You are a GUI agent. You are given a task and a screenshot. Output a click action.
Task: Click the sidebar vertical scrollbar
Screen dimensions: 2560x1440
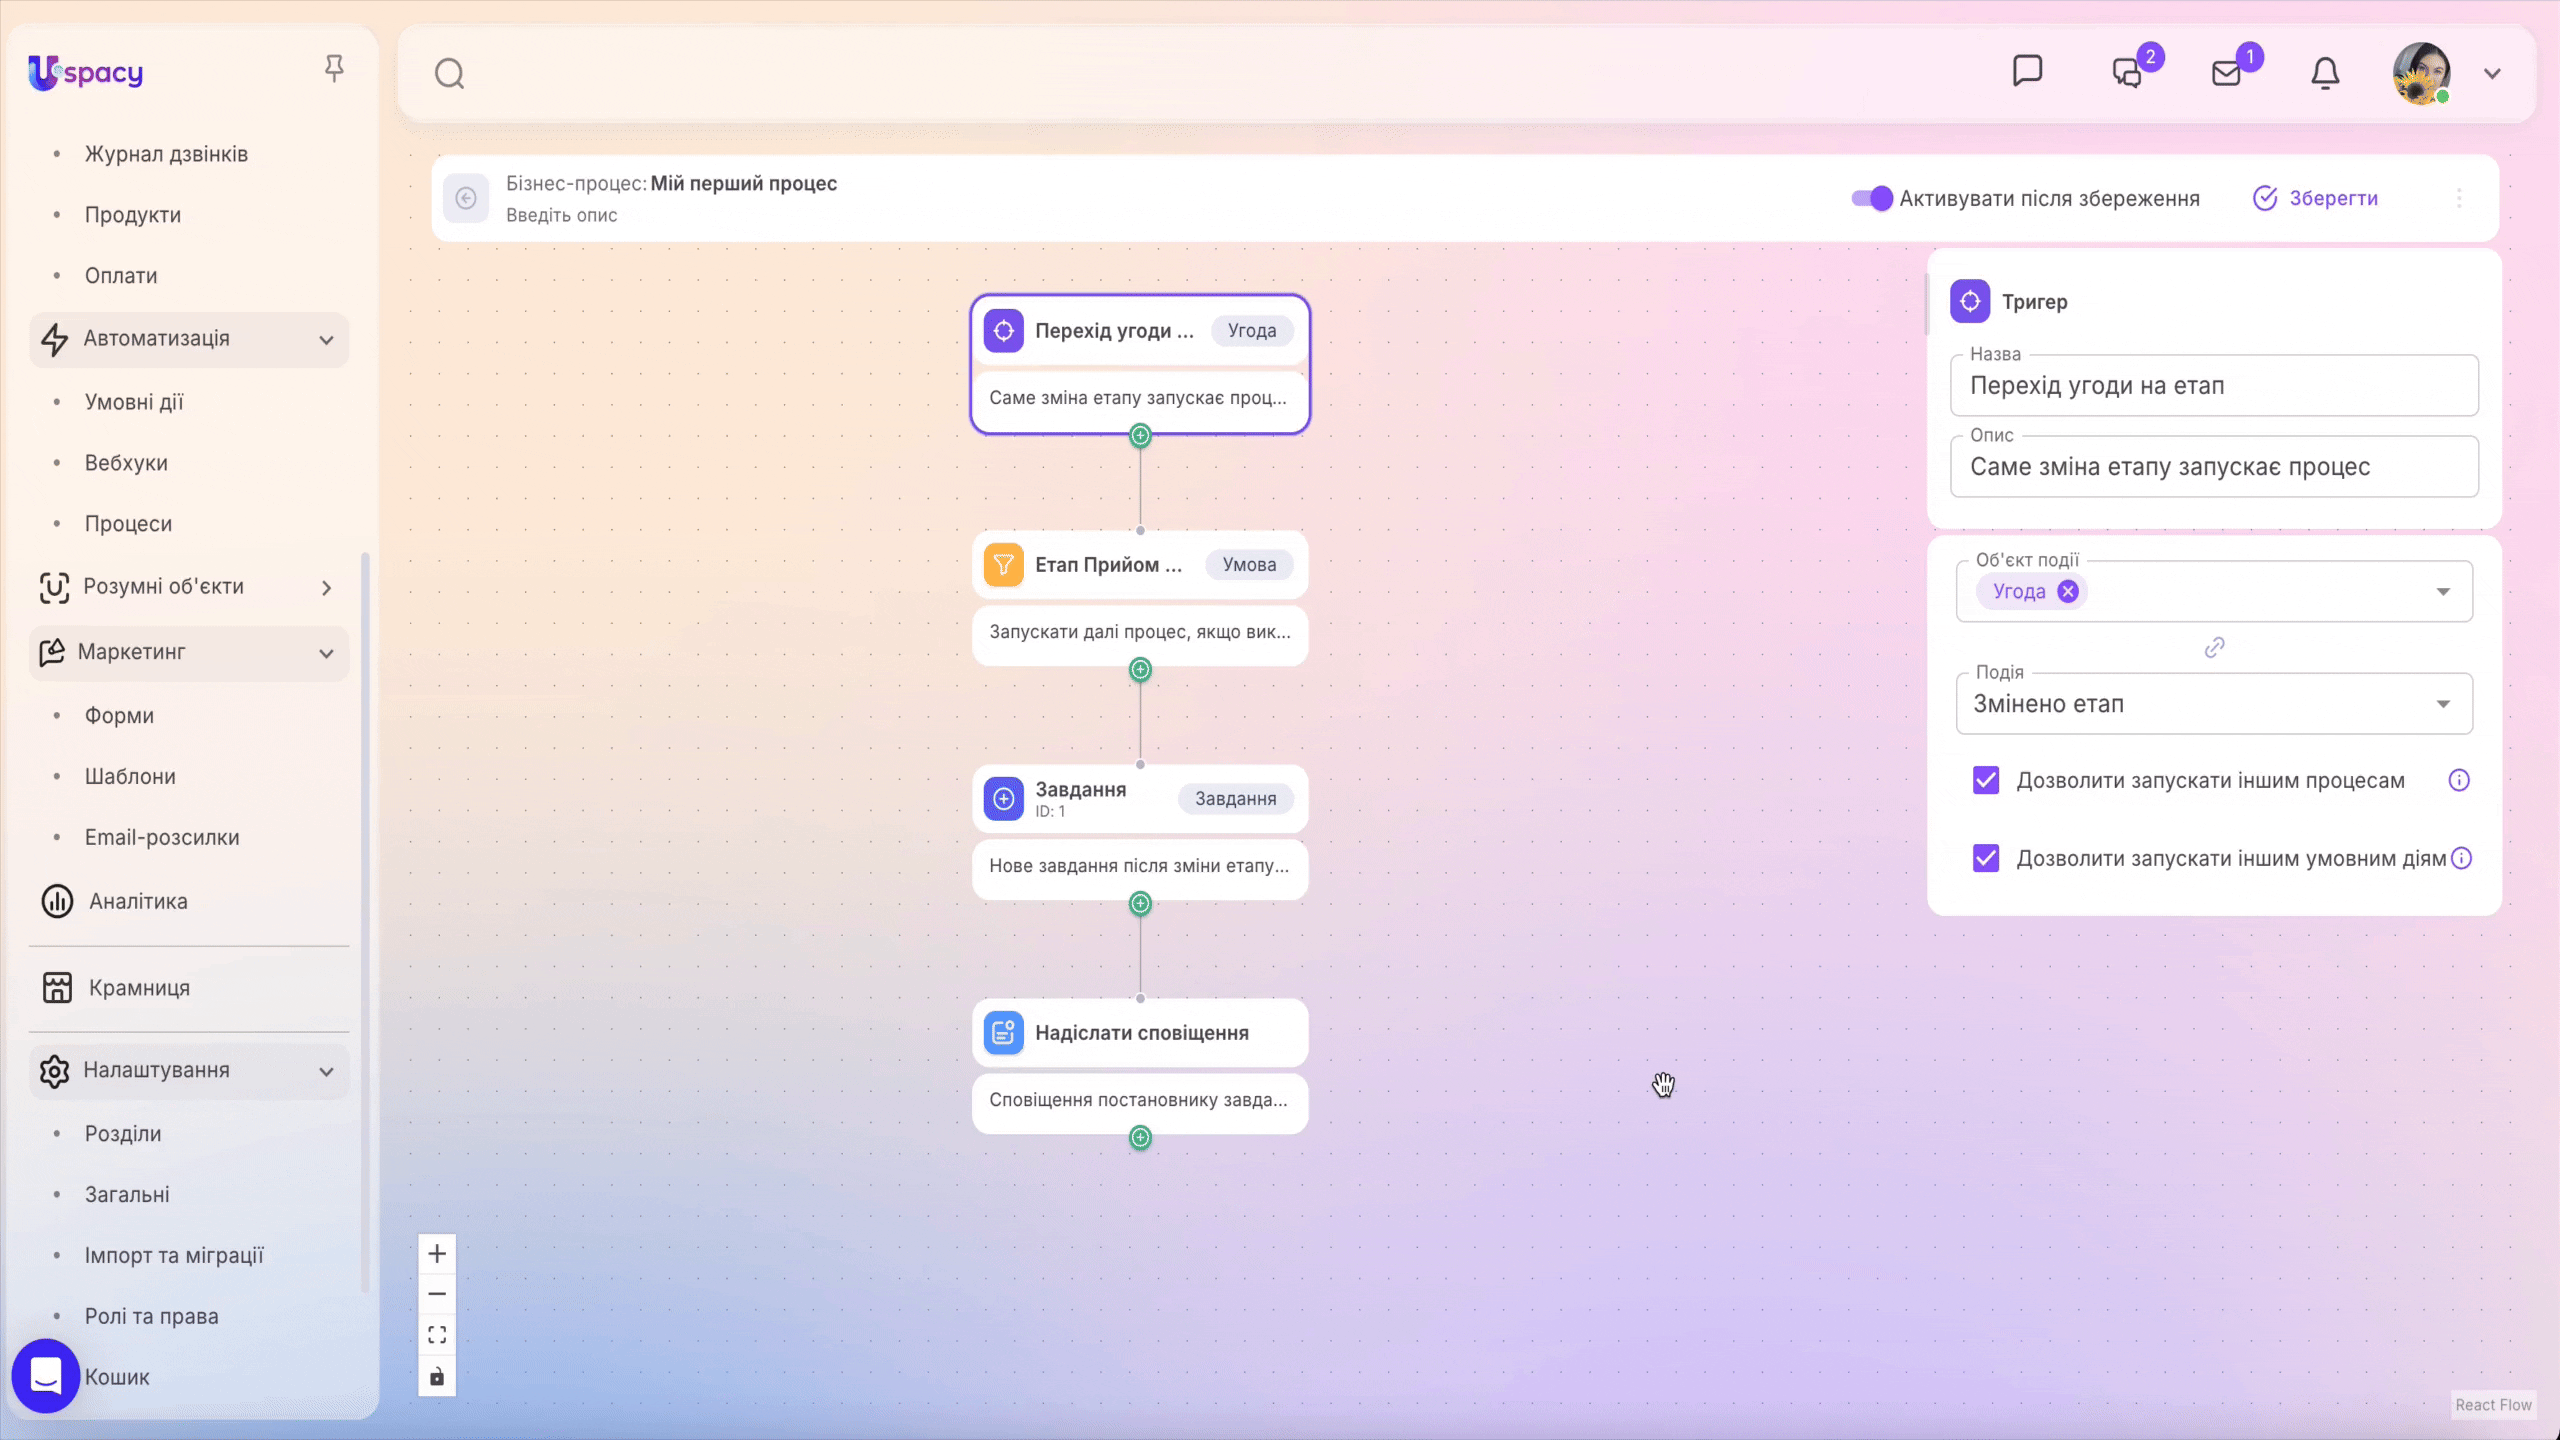tap(365, 920)
